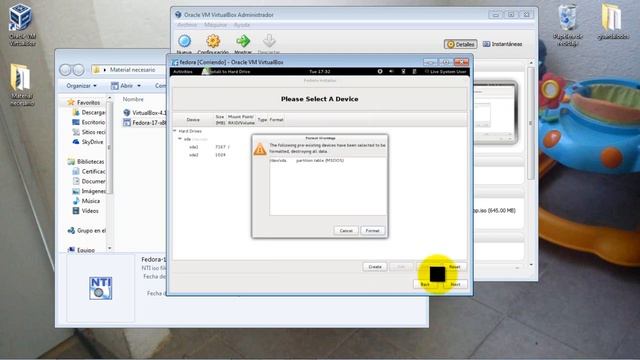Image resolution: width=640 pixels, height=360 pixels.
Task: Click warning triangle icon in dialog
Action: click(260, 149)
